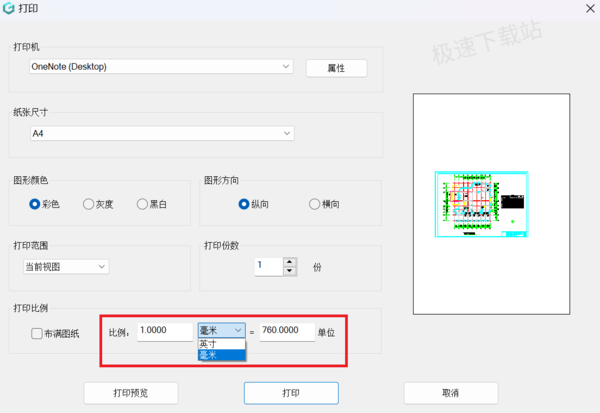Open the 当前视图 print range dropdown

coord(66,266)
